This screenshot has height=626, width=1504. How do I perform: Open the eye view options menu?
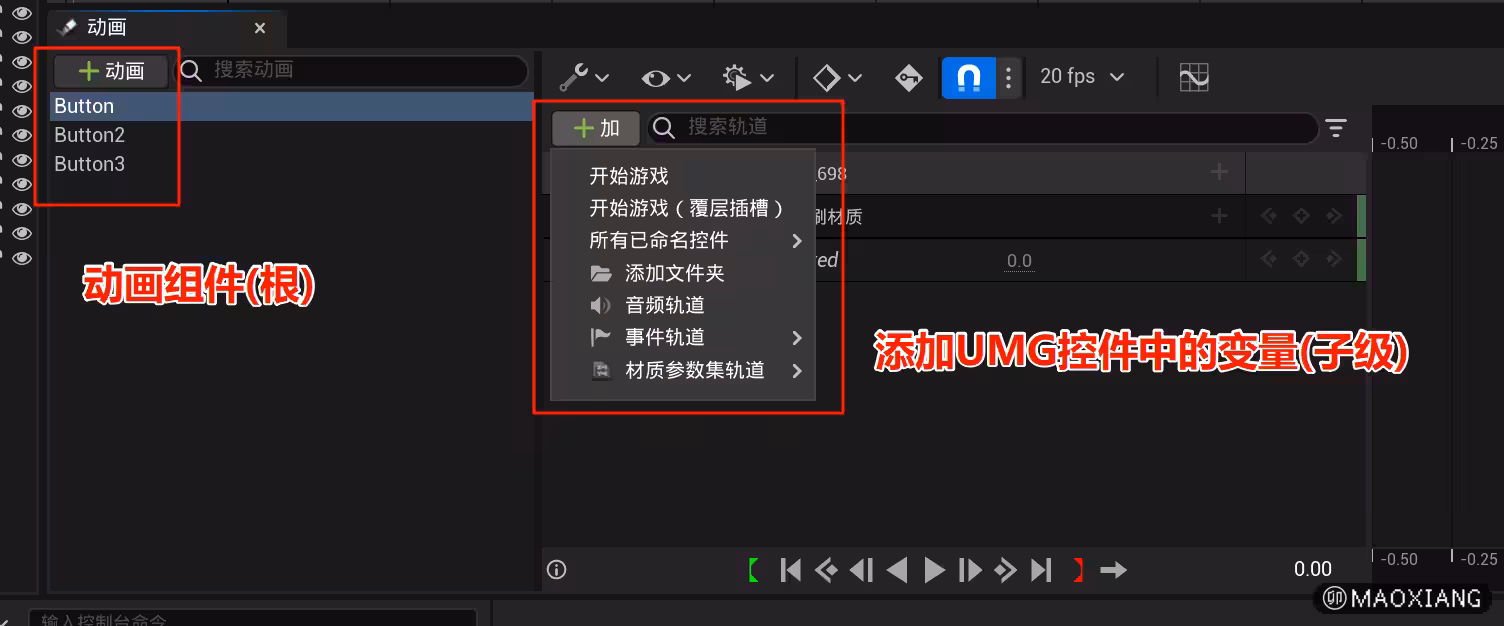pyautogui.click(x=666, y=77)
